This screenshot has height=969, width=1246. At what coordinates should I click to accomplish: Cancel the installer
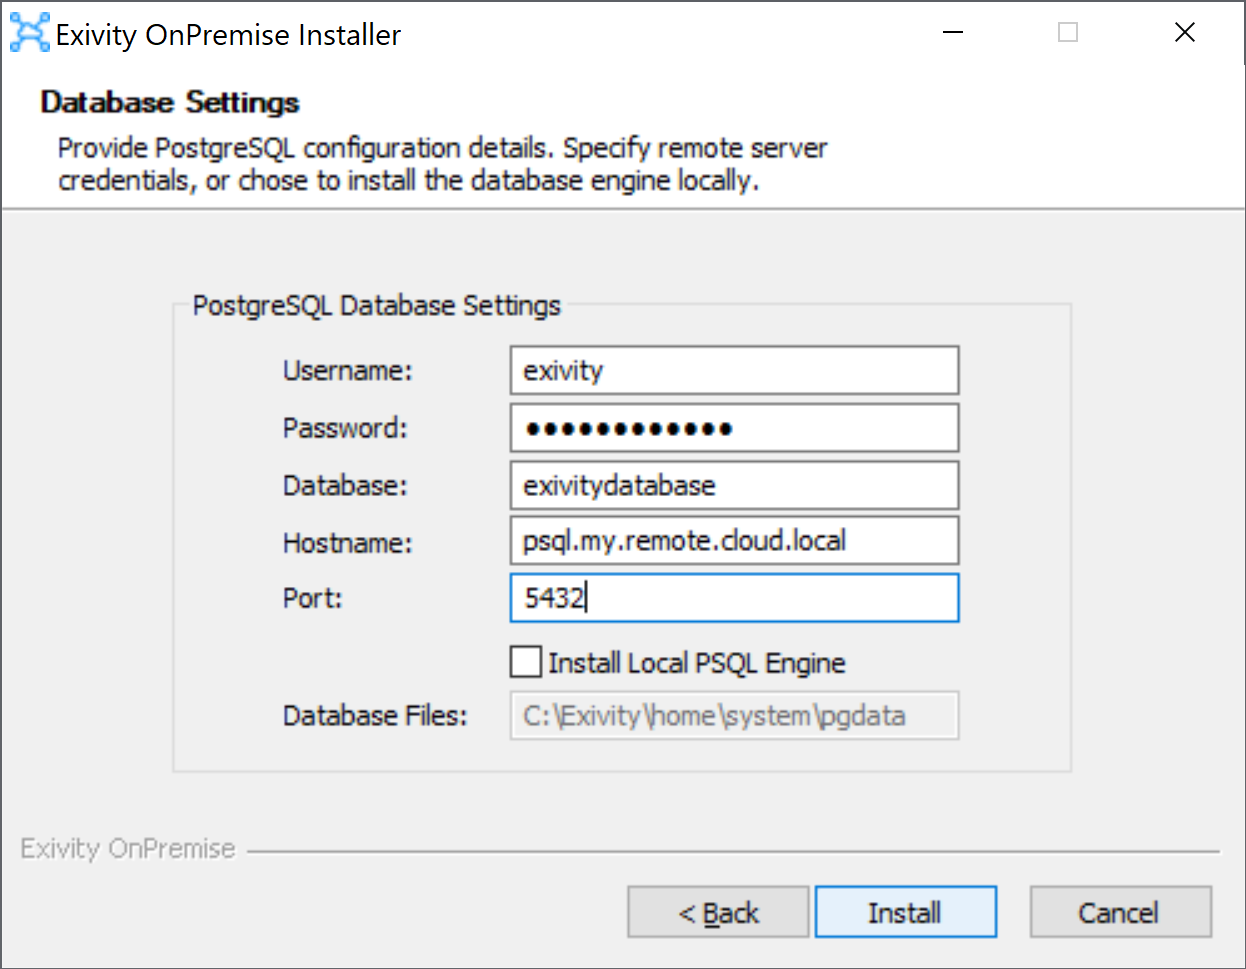(x=1121, y=912)
